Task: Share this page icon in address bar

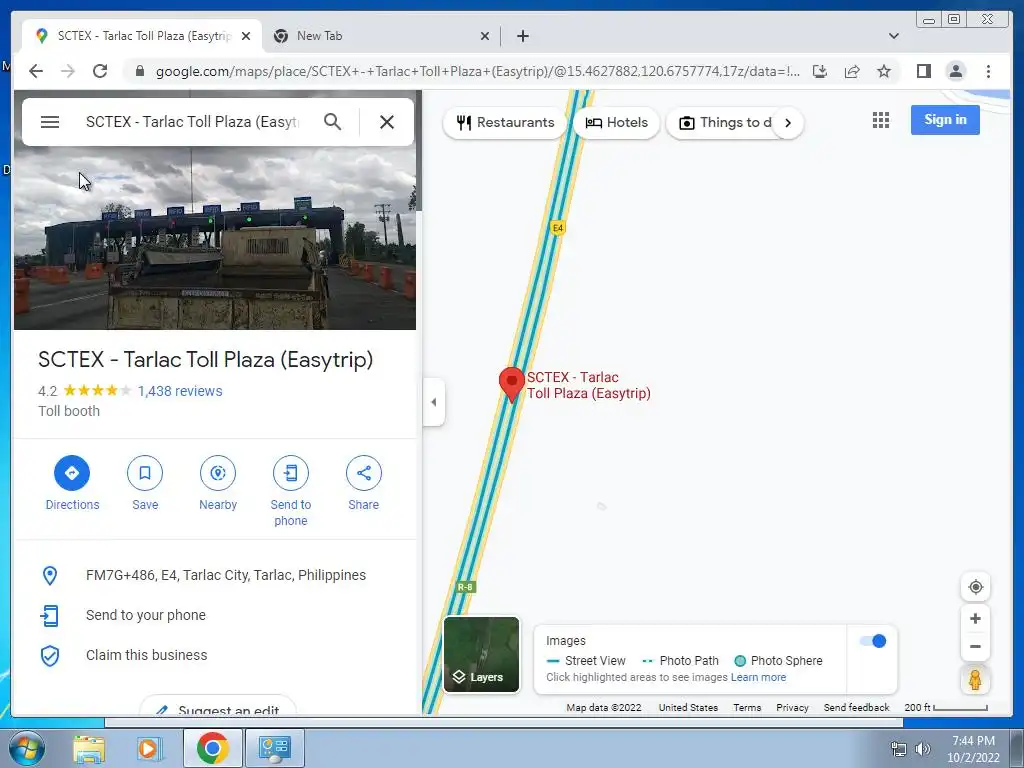Action: click(x=852, y=71)
